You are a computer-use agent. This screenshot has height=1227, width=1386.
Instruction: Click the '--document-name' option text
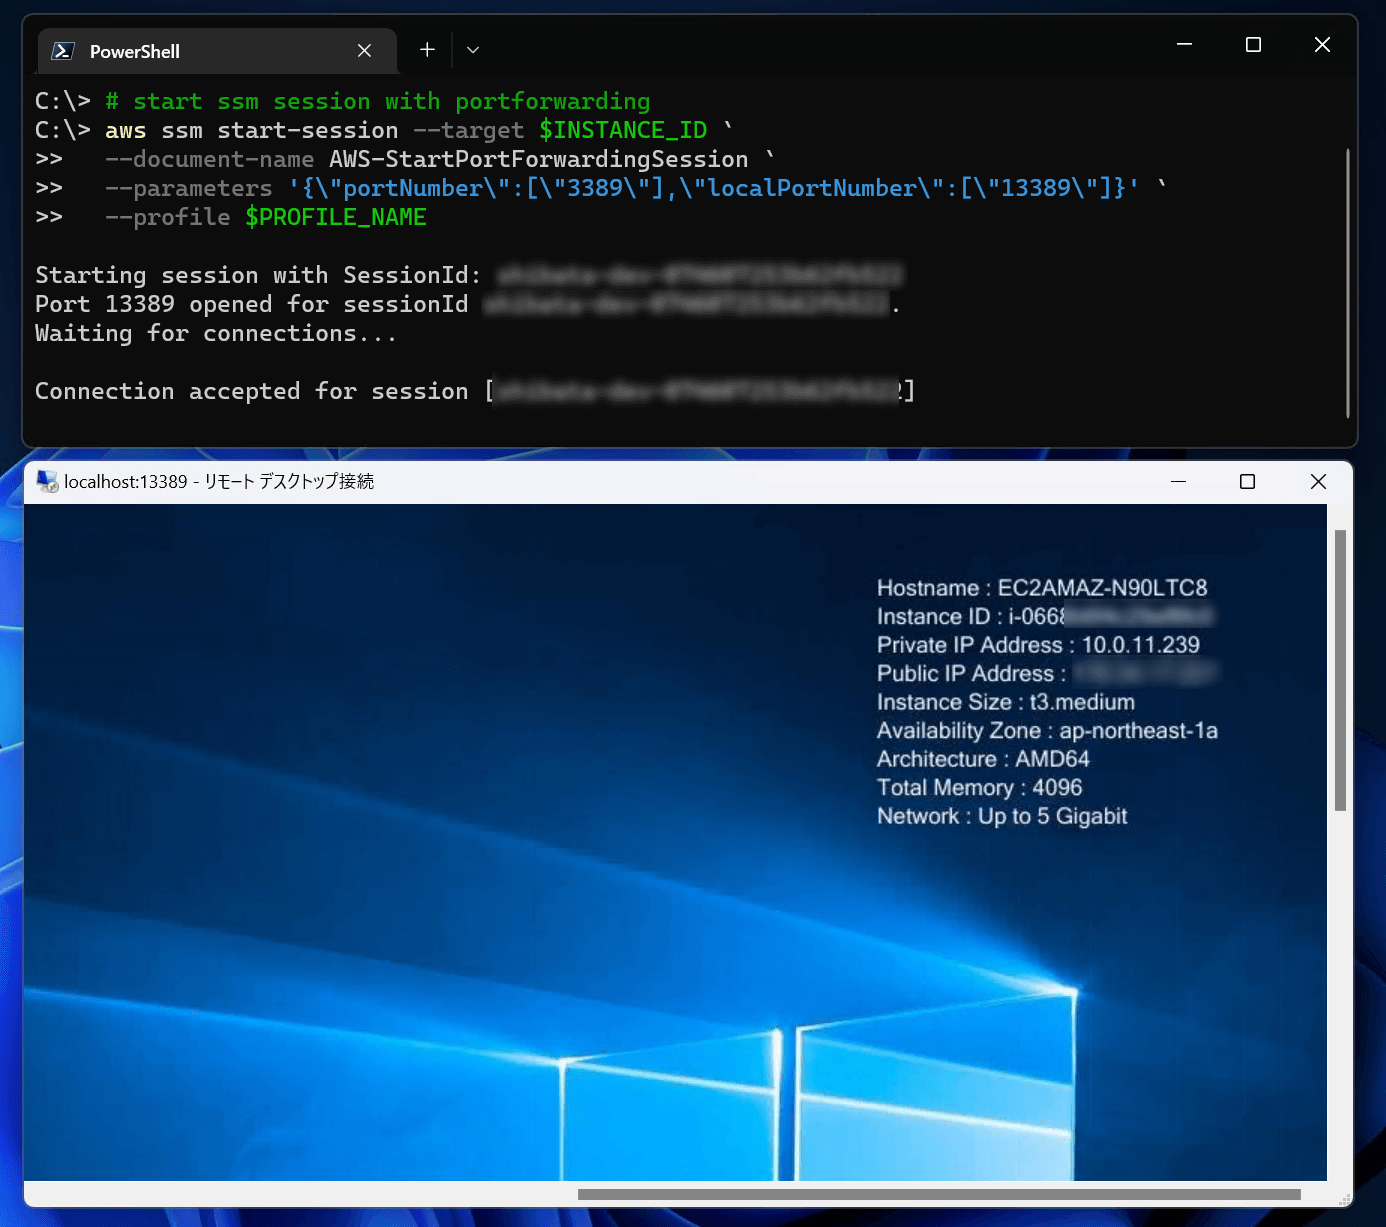(x=210, y=159)
